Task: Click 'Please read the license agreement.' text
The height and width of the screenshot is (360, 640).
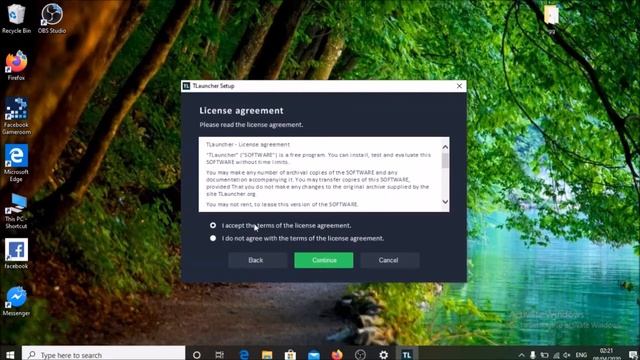Action: (x=251, y=124)
